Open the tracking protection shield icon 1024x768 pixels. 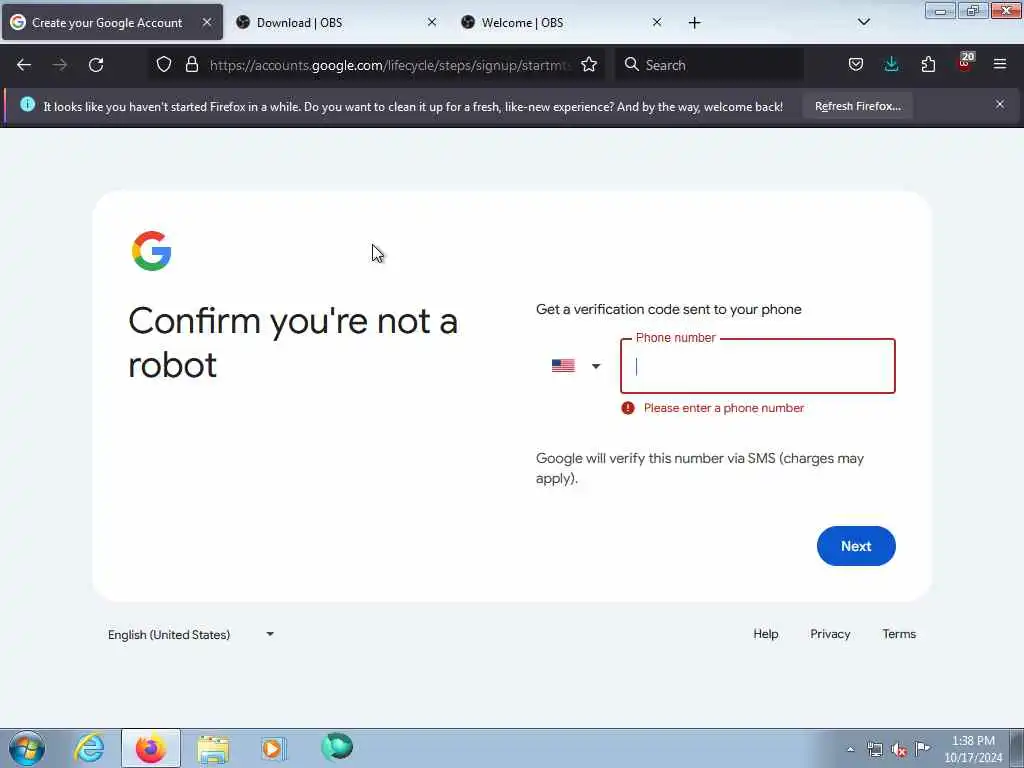pos(164,64)
